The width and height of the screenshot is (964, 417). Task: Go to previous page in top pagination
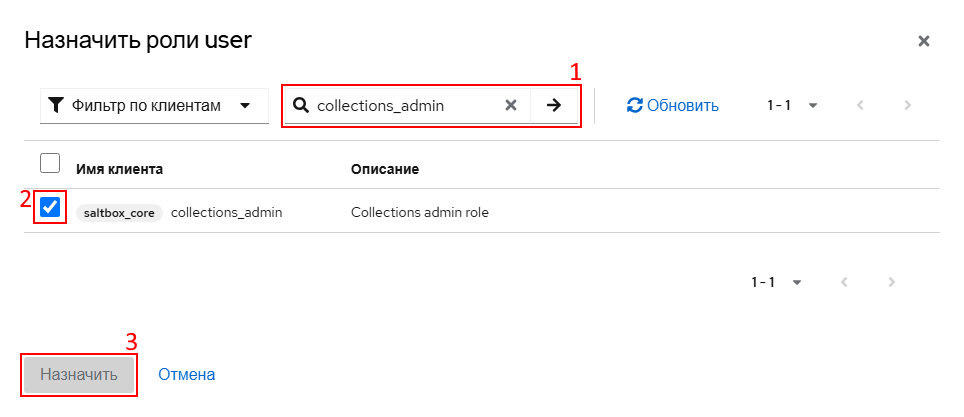click(x=860, y=105)
